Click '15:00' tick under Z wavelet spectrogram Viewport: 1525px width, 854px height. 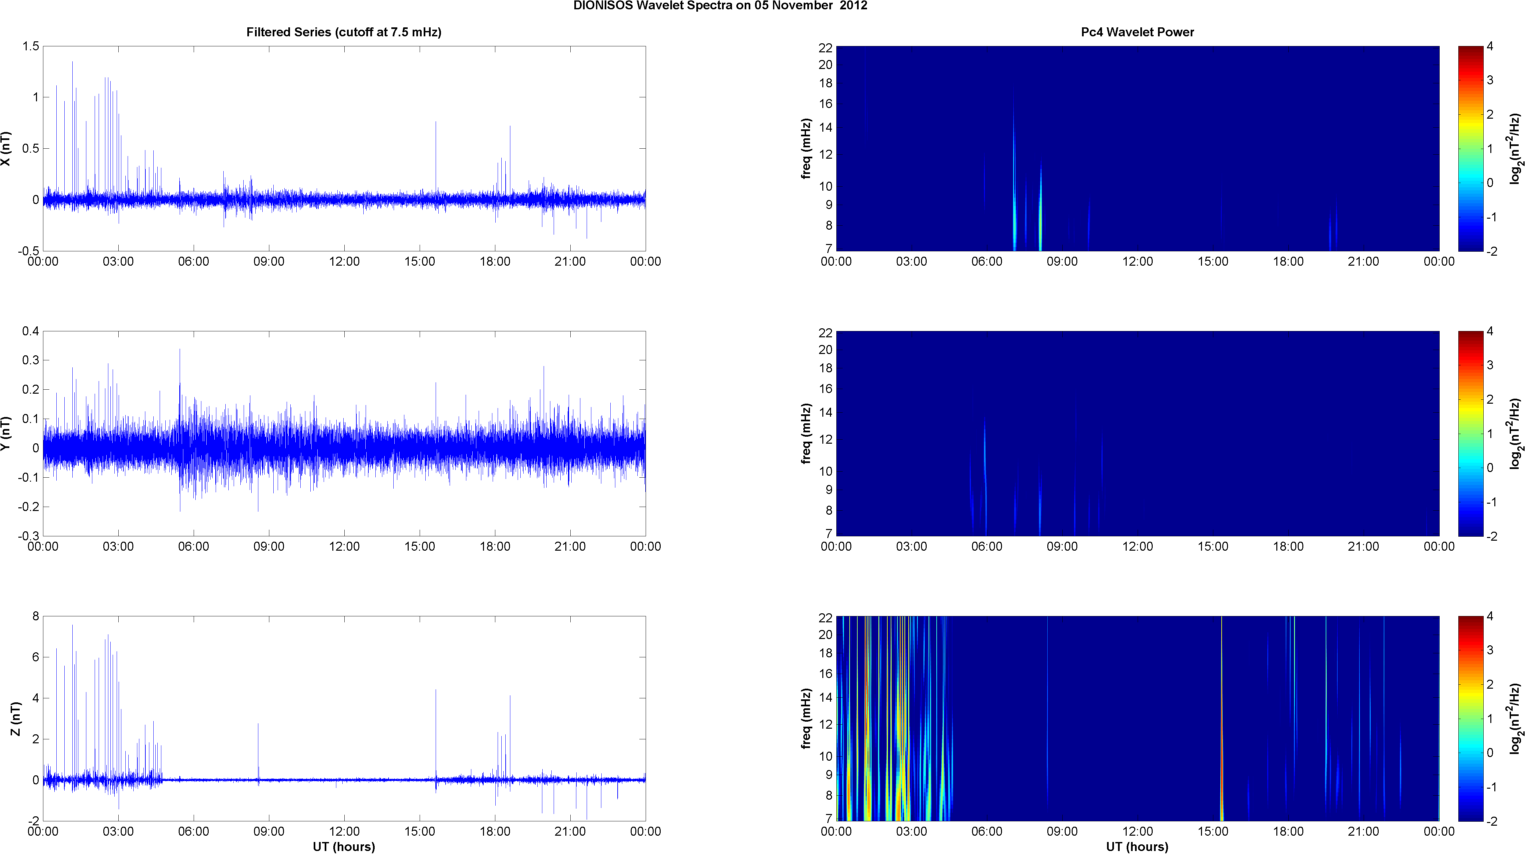click(x=1213, y=832)
